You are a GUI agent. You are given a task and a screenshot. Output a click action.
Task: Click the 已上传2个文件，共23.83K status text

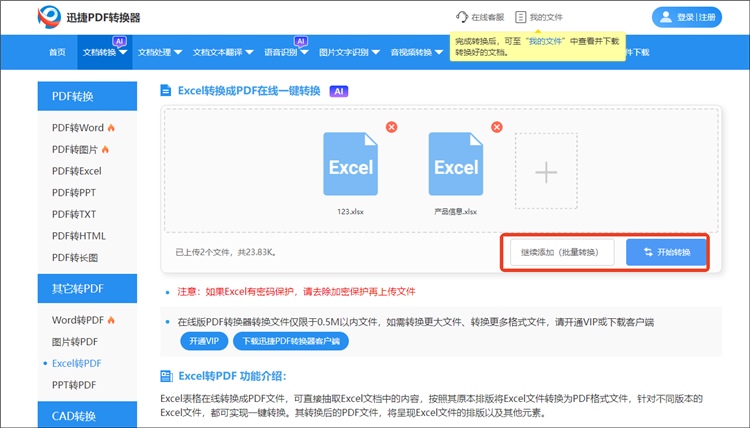[x=226, y=252]
